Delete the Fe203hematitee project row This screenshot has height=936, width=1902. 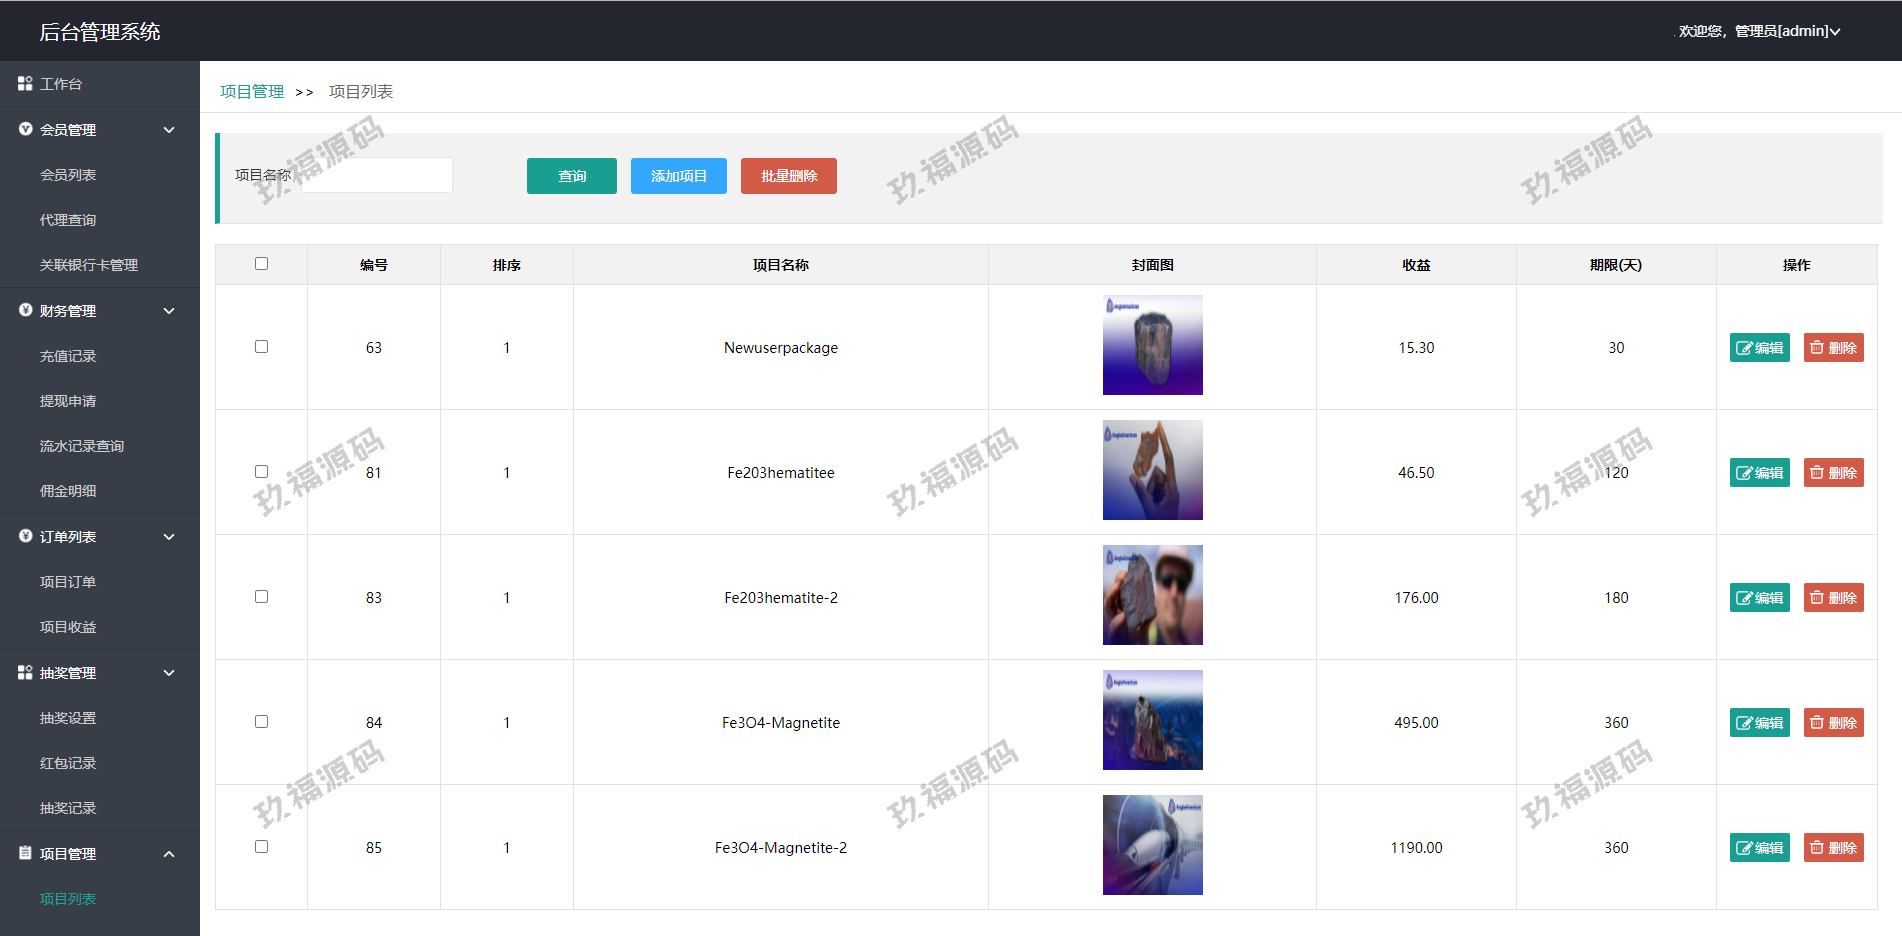coord(1833,473)
